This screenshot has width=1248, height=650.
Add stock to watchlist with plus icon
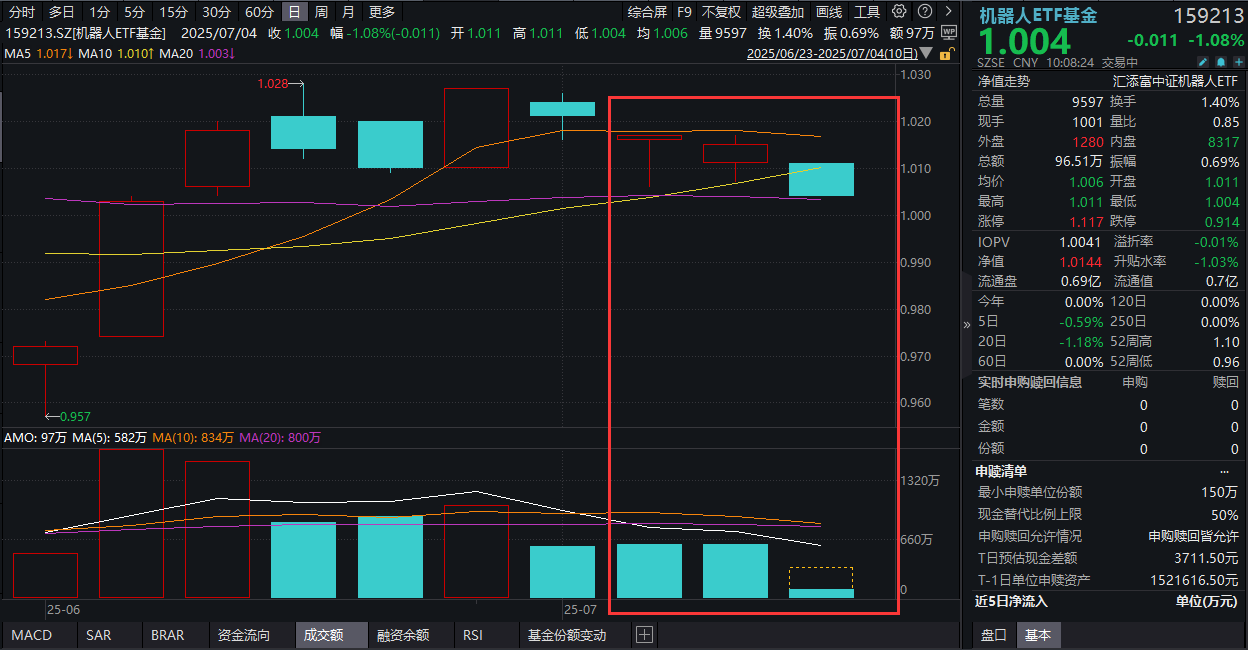pyautogui.click(x=1237, y=62)
